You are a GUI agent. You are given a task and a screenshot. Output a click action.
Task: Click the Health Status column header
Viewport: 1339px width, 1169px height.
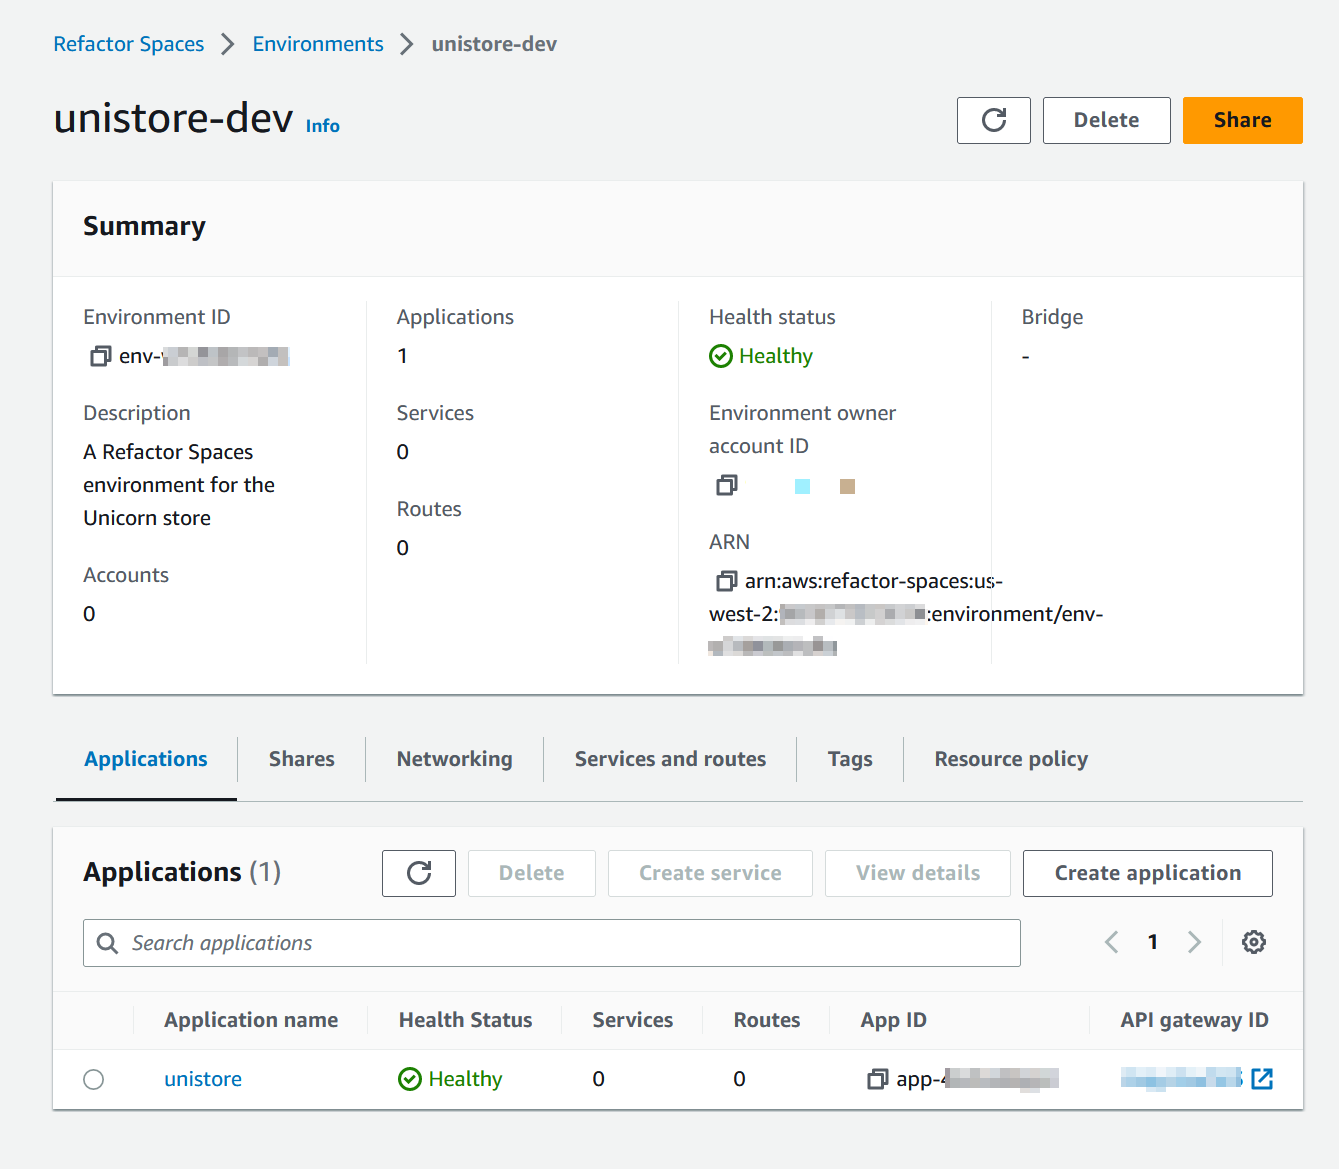point(466,1020)
